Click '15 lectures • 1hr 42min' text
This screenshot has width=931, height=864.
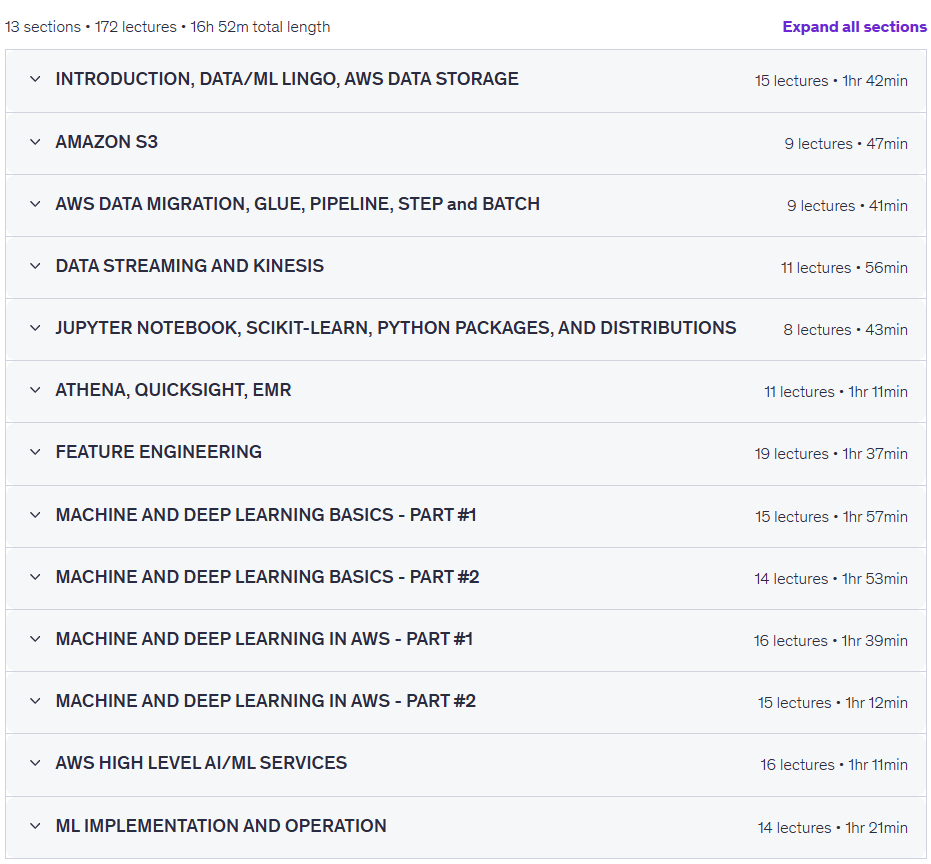click(831, 81)
